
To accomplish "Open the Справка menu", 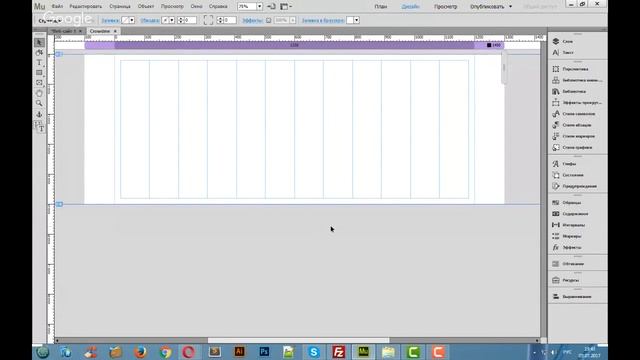I will 218,7.
